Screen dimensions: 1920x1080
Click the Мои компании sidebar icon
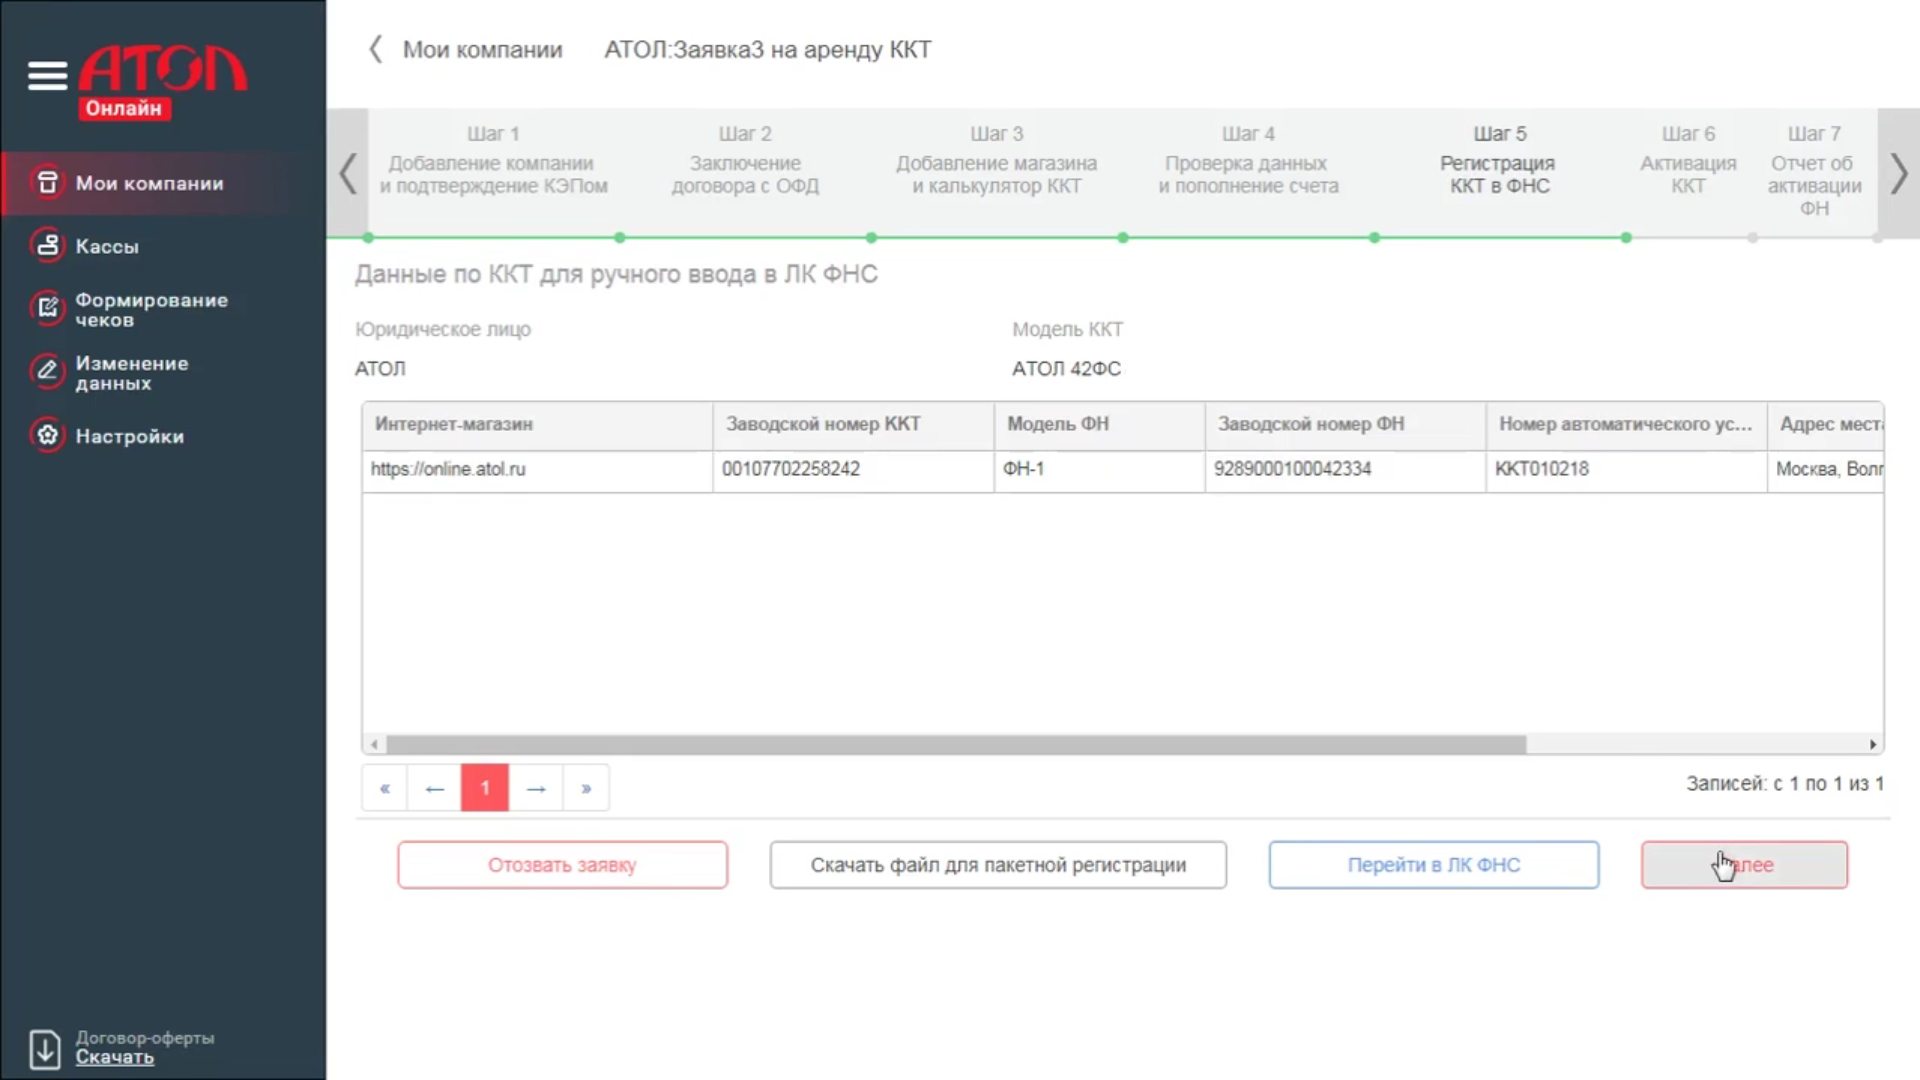(47, 183)
